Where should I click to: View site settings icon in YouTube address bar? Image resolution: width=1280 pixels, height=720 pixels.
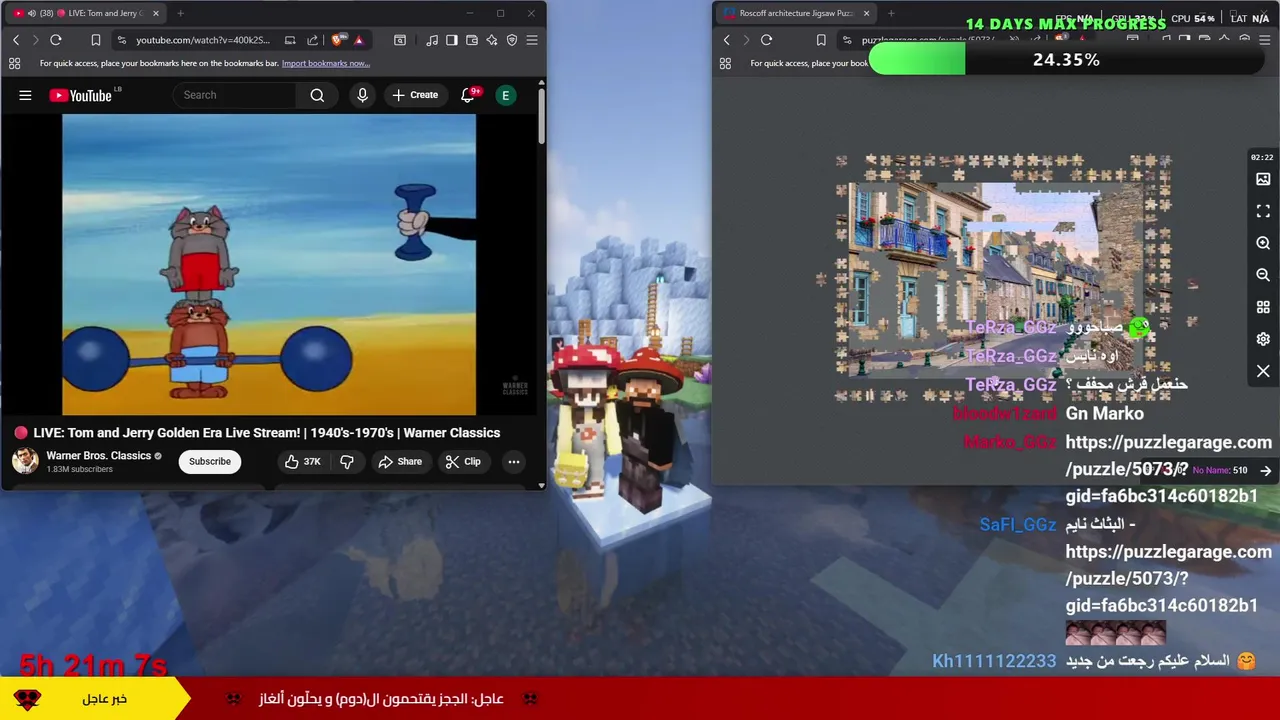122,40
